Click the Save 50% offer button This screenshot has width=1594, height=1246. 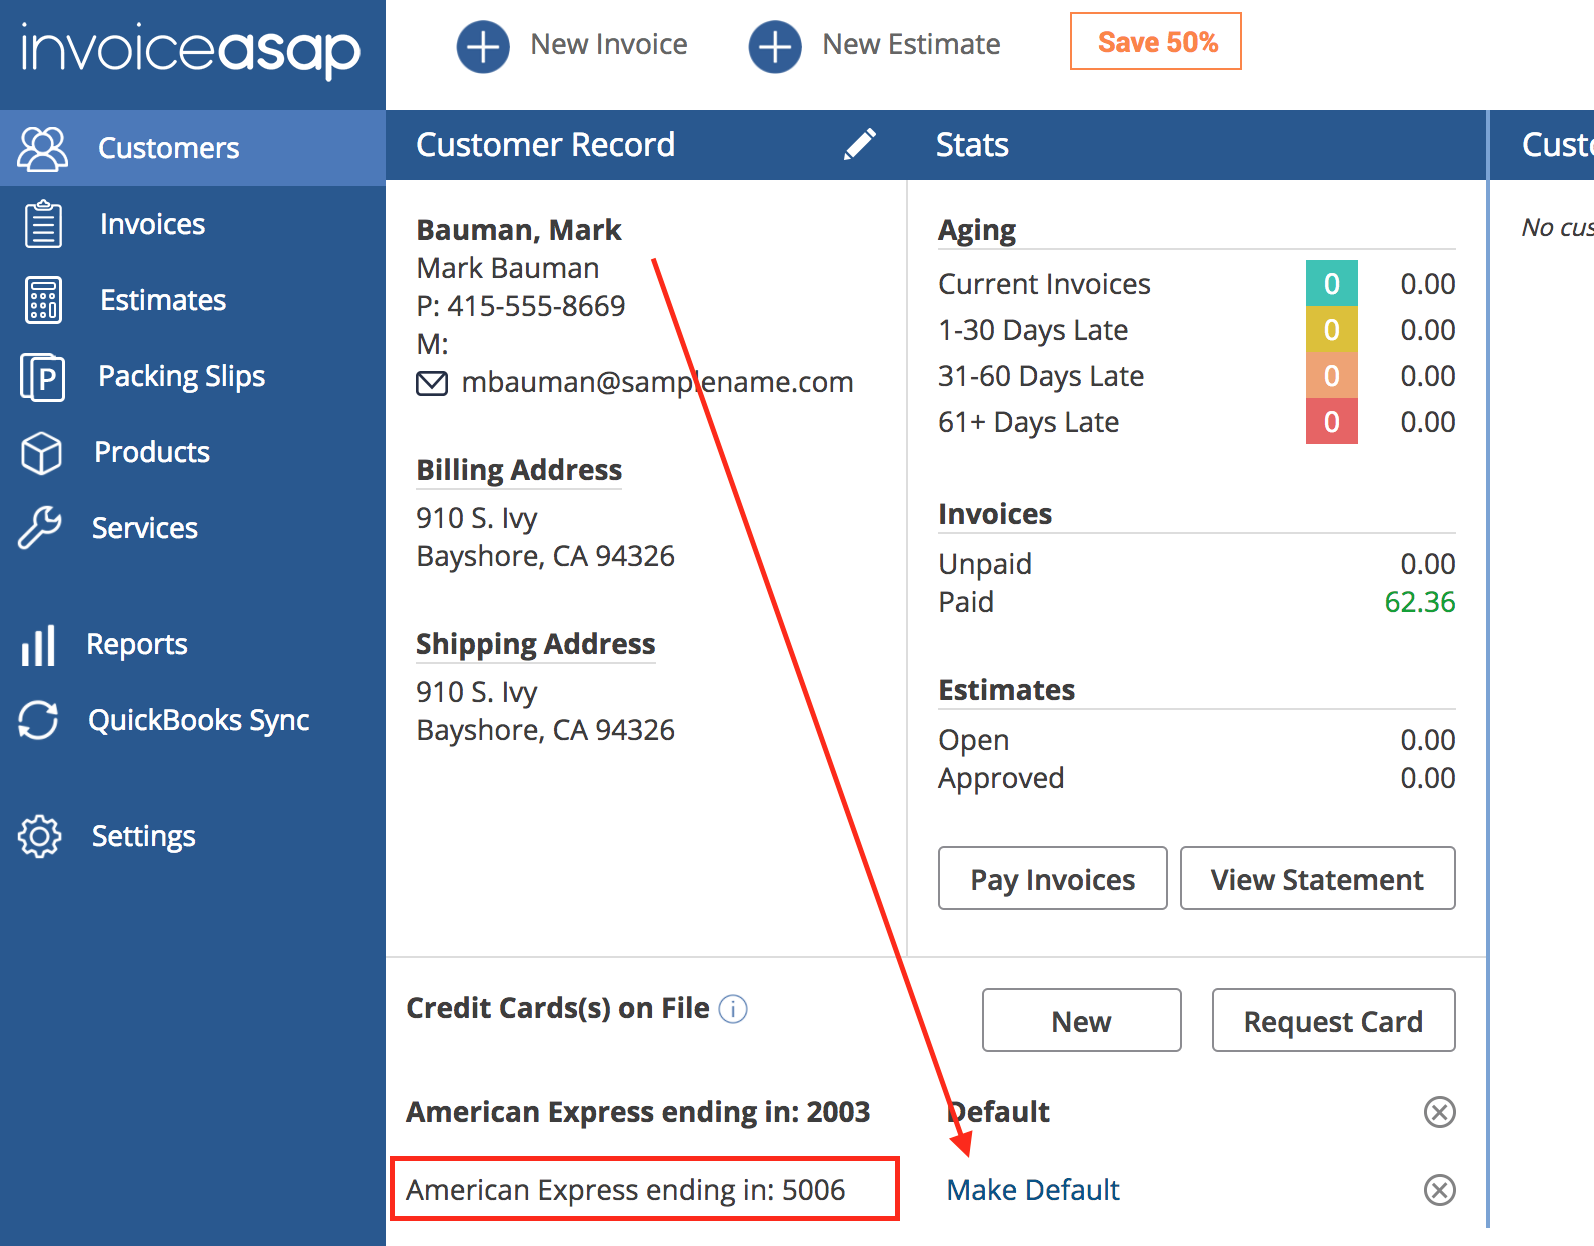pos(1156,42)
